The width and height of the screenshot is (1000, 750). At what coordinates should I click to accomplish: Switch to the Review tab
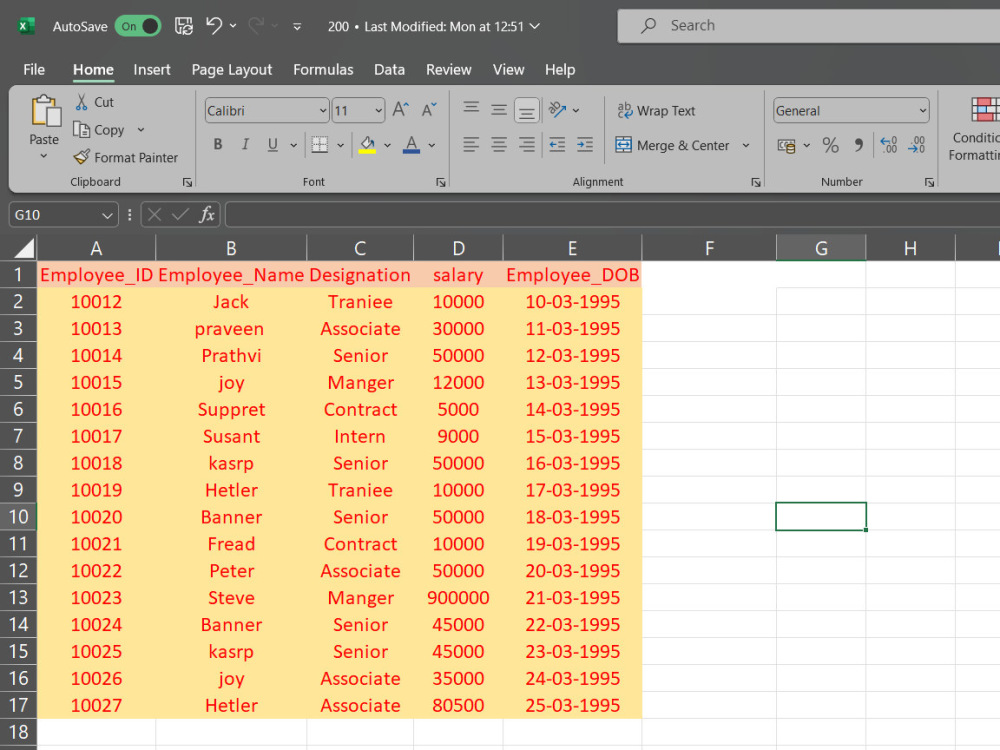[x=448, y=70]
